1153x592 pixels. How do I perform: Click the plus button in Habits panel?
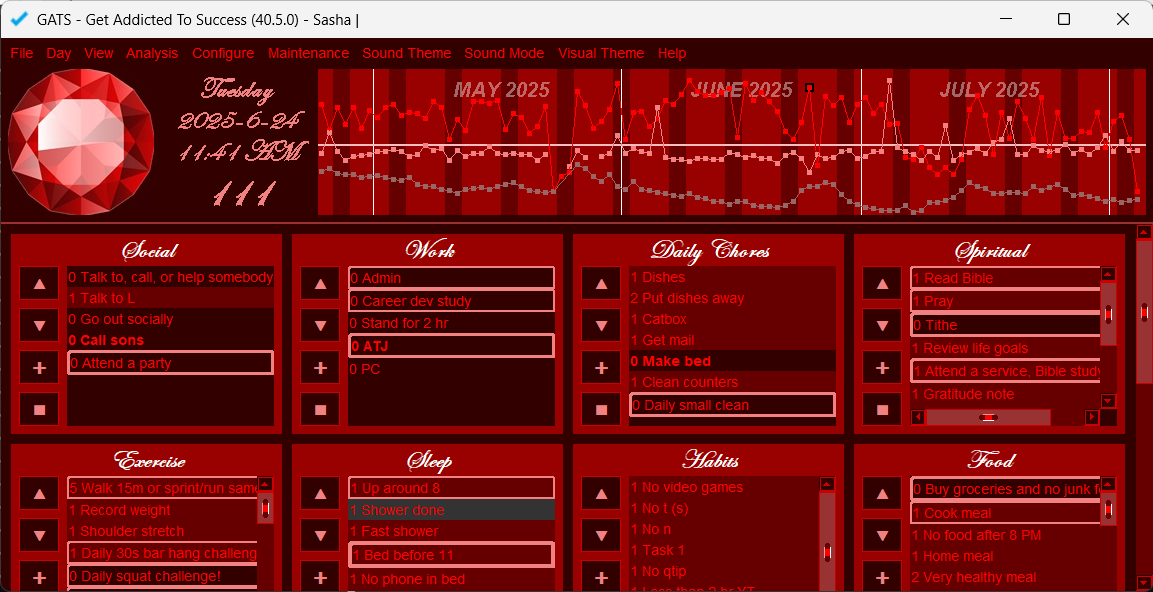tap(601, 577)
